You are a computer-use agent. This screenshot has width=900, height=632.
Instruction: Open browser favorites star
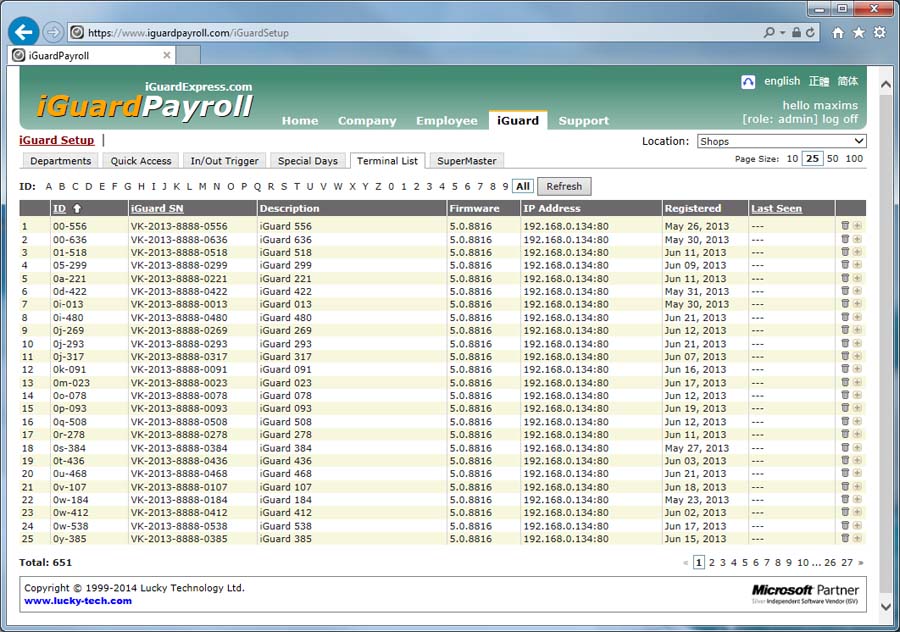tap(859, 33)
